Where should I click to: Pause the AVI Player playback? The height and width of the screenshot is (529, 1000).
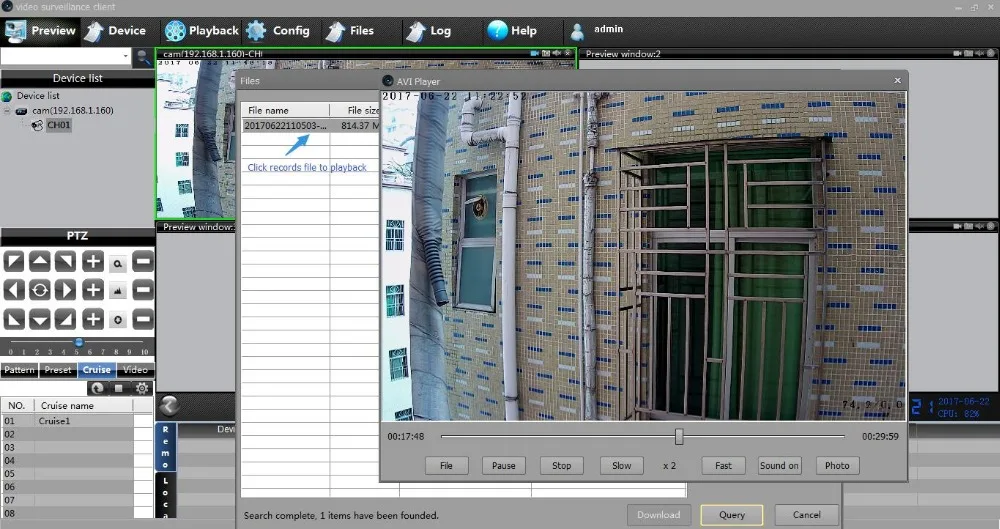click(504, 466)
